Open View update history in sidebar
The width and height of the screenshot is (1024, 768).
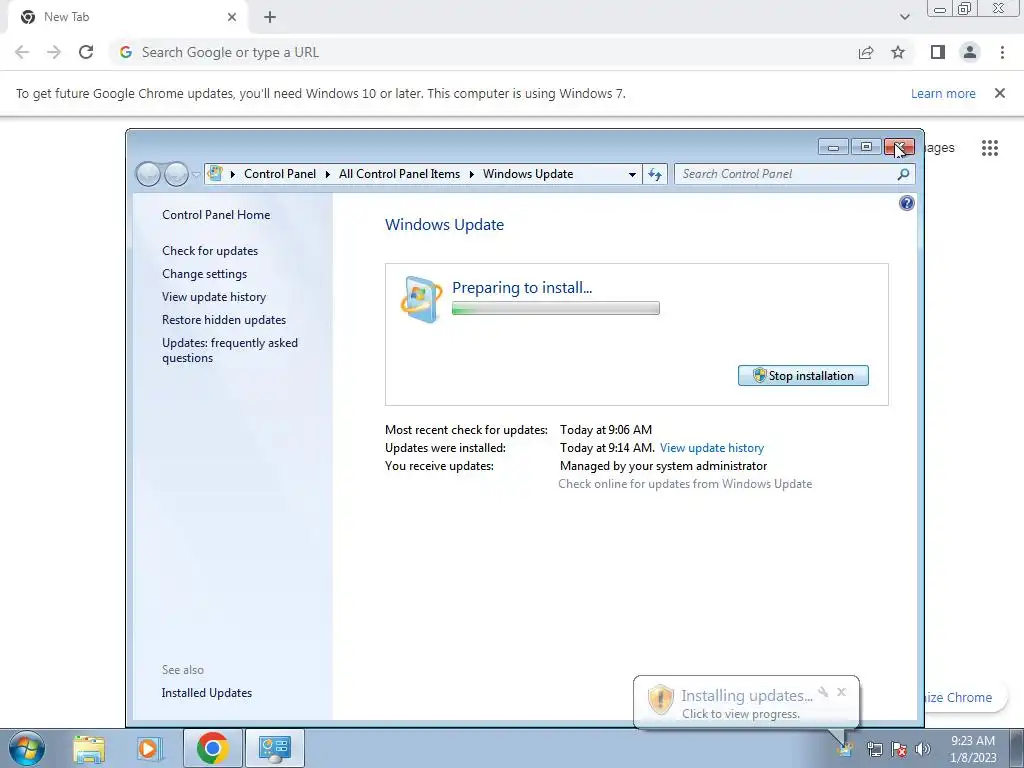pyautogui.click(x=214, y=296)
